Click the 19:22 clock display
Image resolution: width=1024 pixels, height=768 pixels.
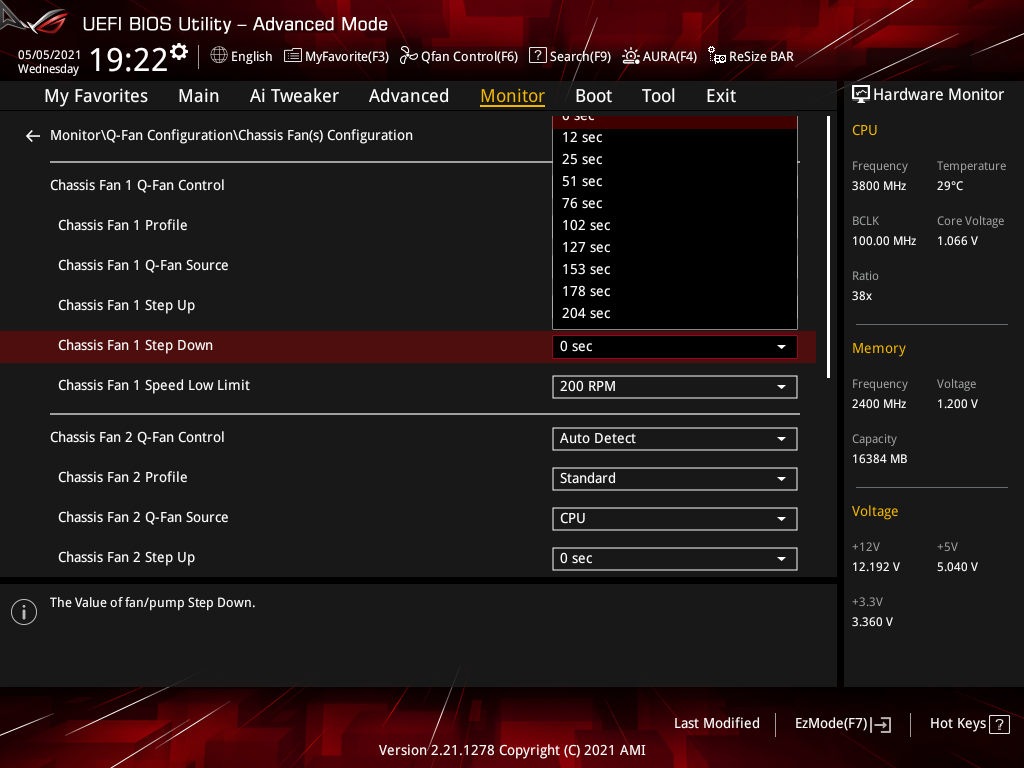tap(129, 60)
